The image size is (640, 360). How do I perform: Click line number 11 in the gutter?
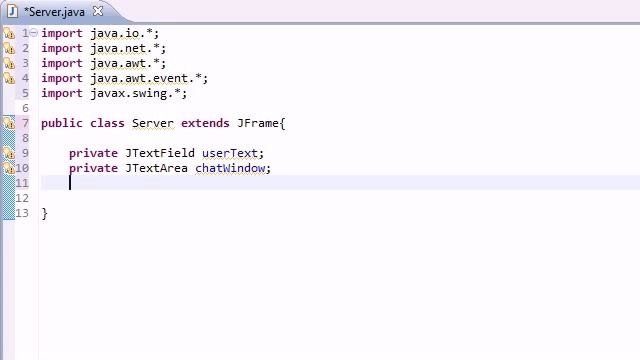pos(22,183)
